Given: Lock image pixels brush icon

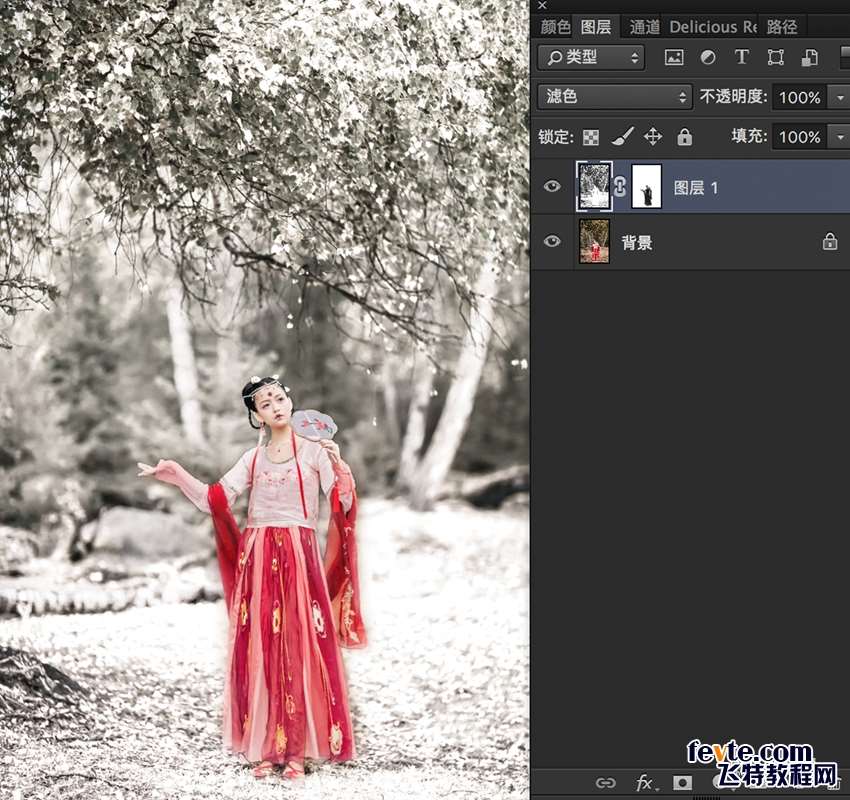Looking at the screenshot, I should tap(623, 137).
